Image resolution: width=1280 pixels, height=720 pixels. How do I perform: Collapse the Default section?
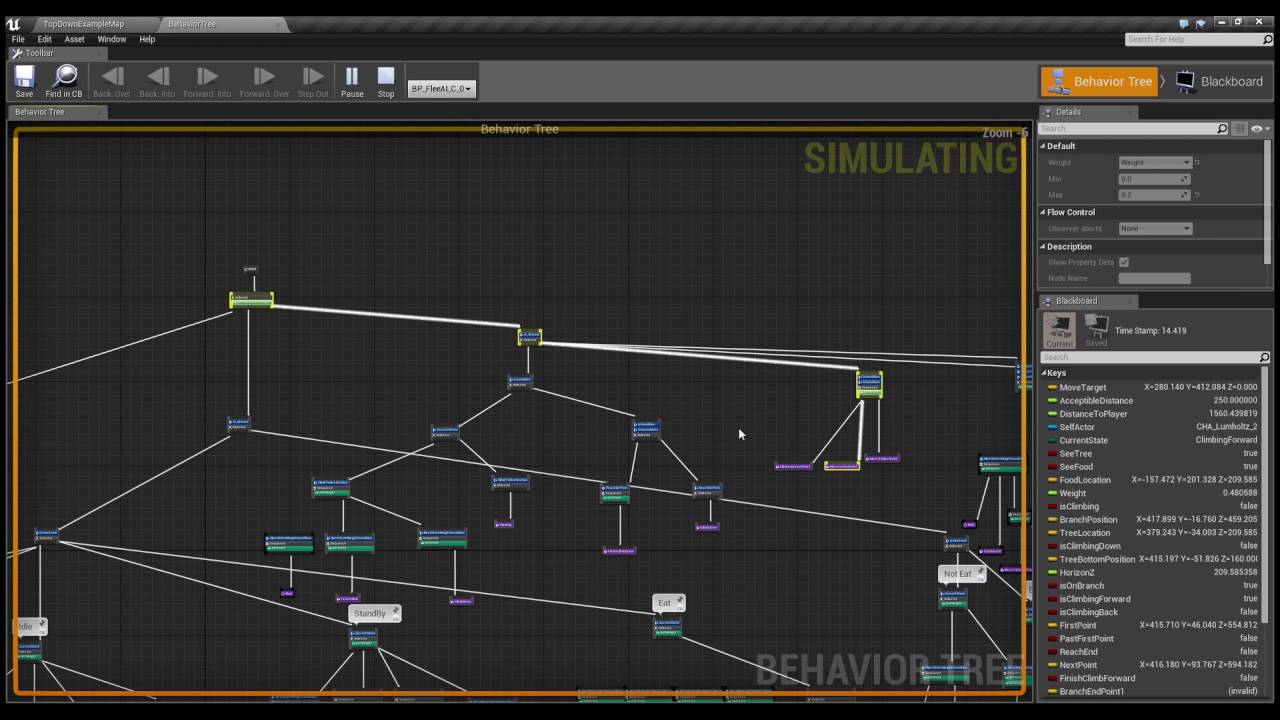(x=1042, y=146)
